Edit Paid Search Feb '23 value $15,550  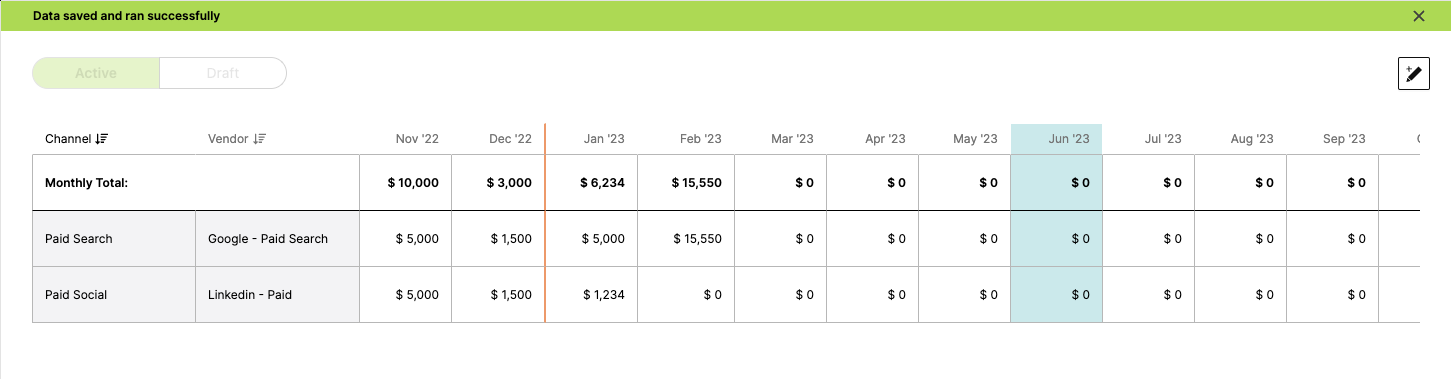pos(689,239)
